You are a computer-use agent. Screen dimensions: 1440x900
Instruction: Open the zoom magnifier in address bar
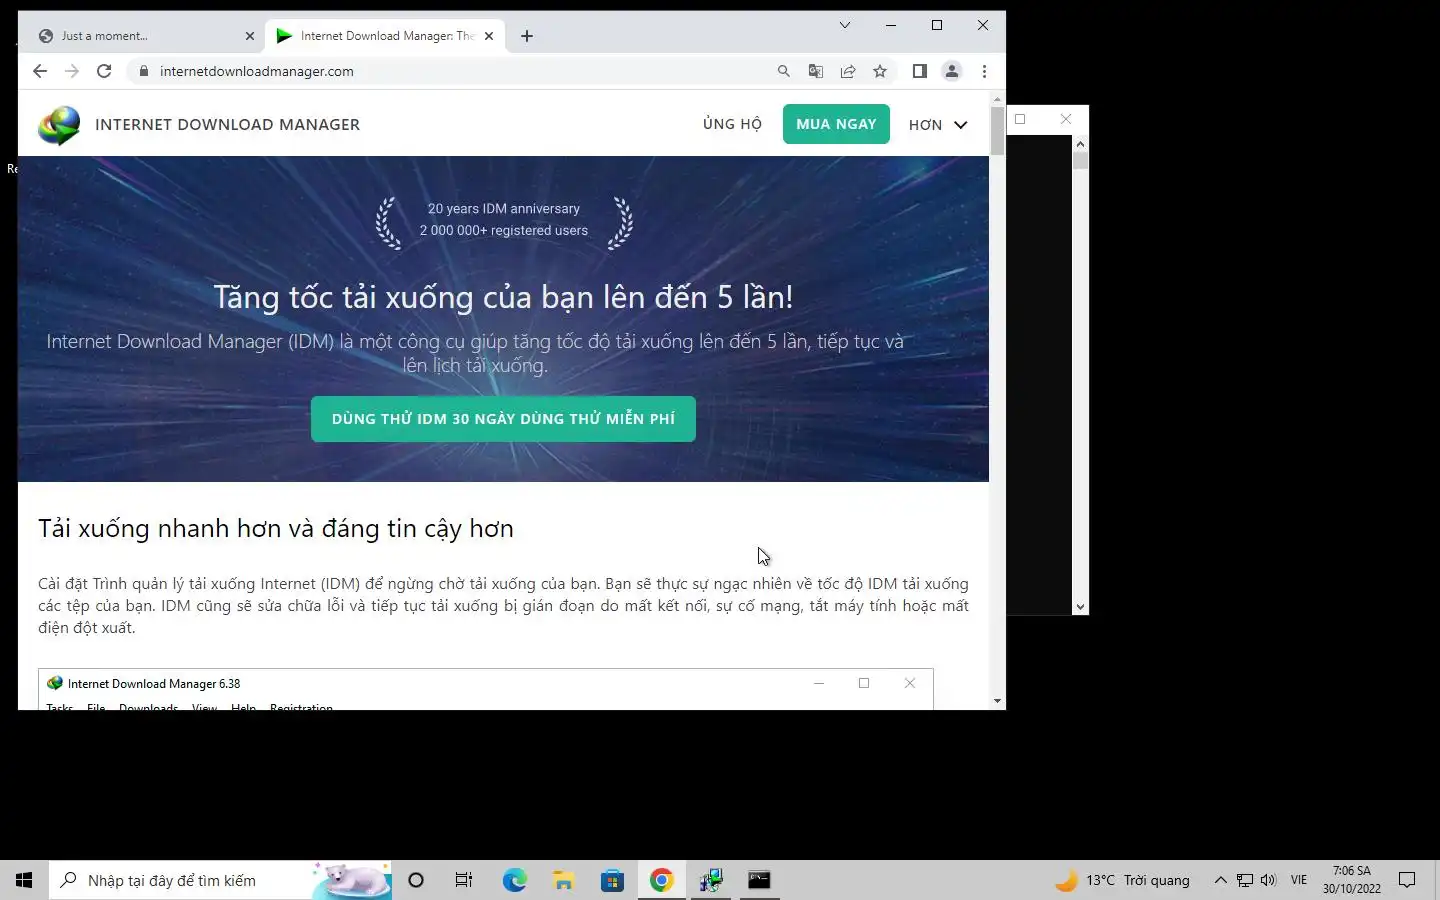pos(784,71)
